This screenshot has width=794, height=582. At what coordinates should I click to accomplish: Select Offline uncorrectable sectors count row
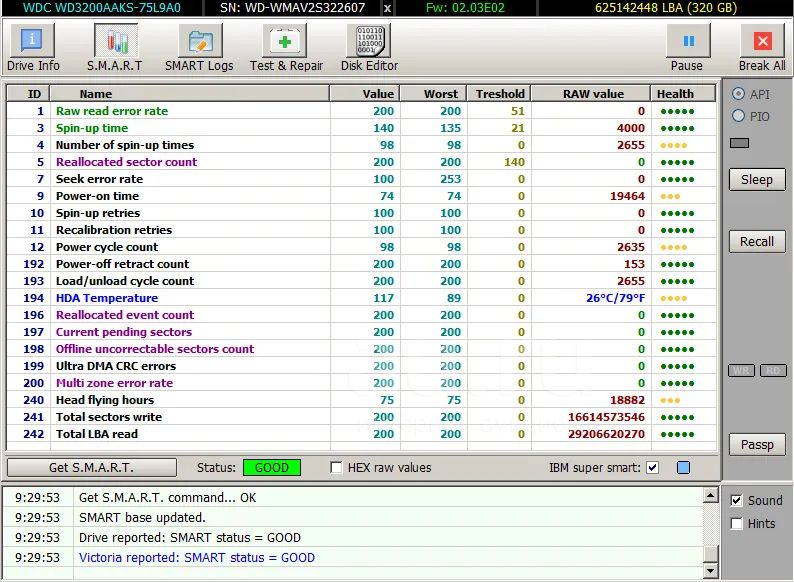[362, 348]
